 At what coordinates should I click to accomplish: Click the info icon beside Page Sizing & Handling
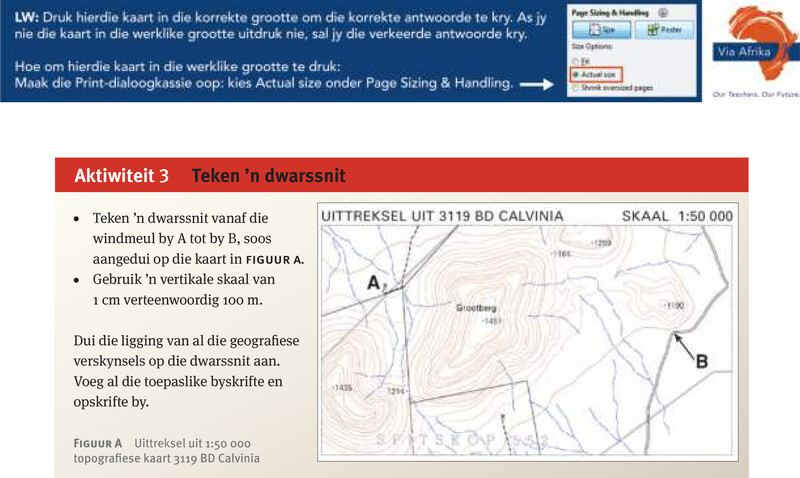click(x=663, y=12)
